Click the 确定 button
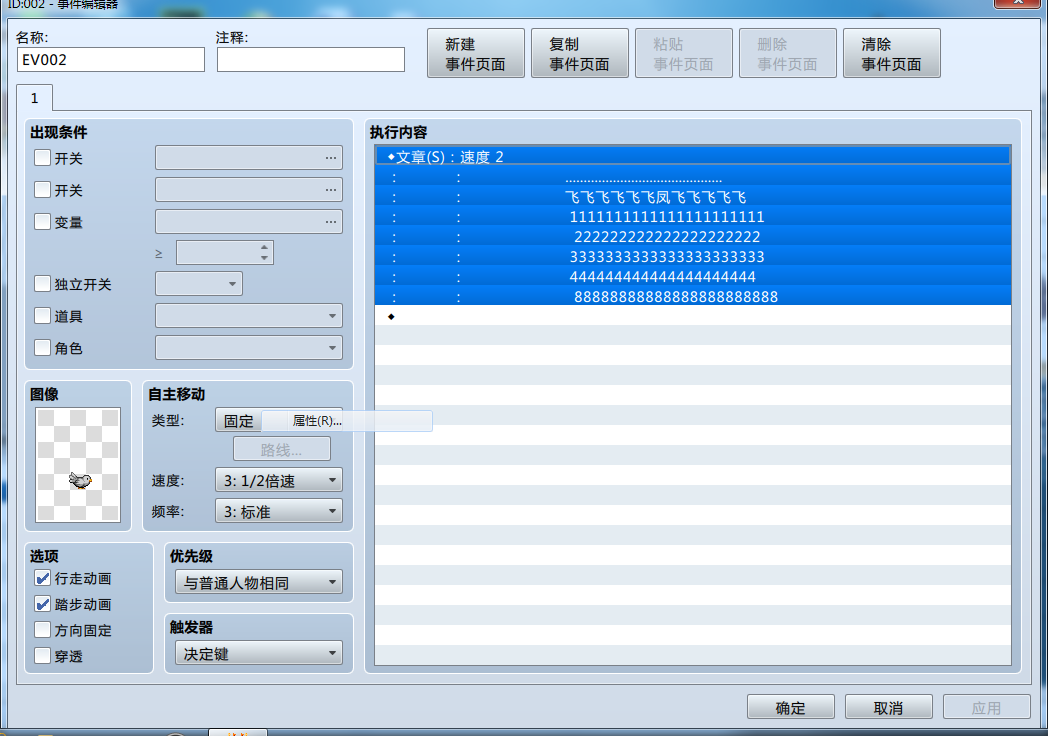 coord(790,707)
